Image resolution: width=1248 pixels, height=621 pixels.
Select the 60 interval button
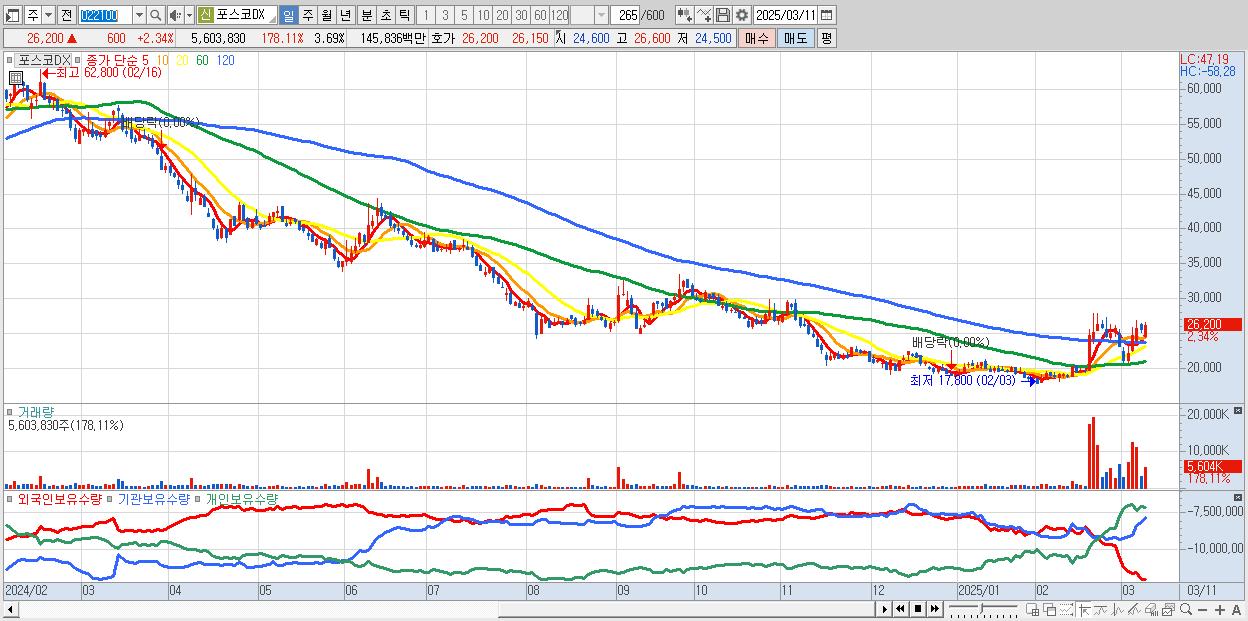540,15
